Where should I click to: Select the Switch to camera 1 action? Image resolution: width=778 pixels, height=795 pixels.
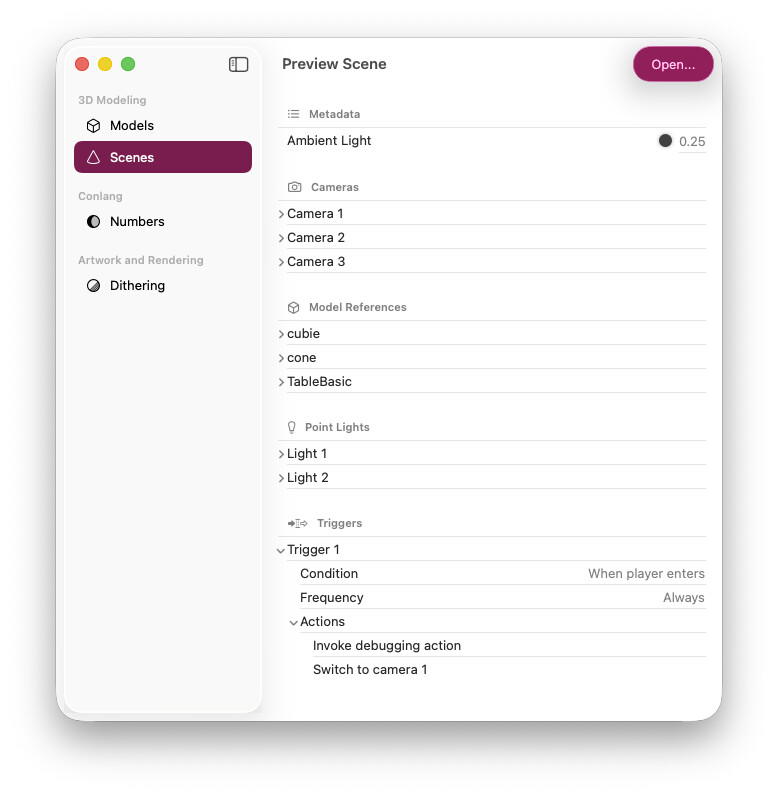(370, 670)
